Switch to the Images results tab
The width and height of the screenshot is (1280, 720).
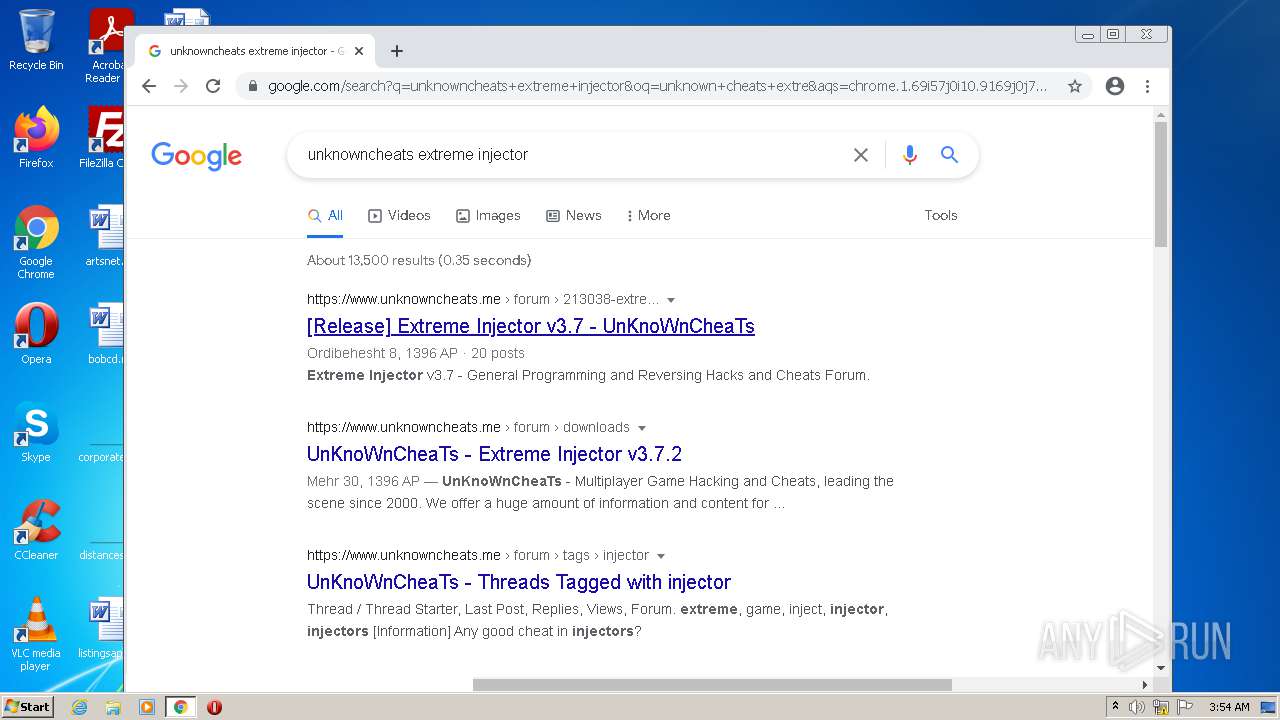click(488, 215)
